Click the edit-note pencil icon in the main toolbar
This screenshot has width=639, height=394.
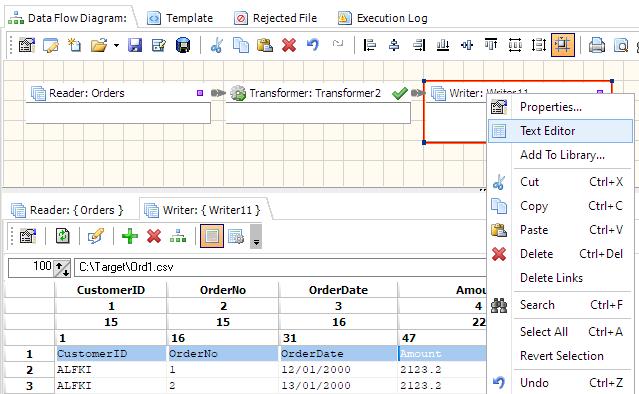tap(51, 45)
